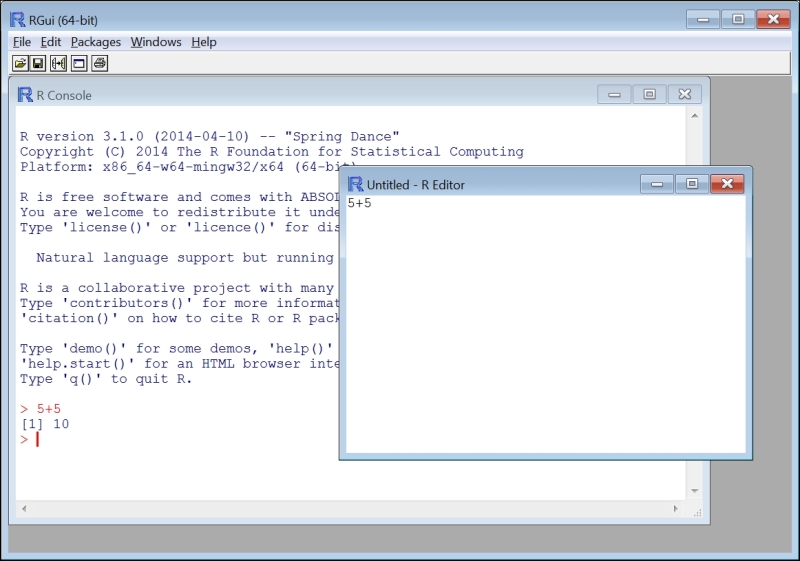Click the "R version 3.1.0" console line
This screenshot has width=800, height=561.
point(209,136)
